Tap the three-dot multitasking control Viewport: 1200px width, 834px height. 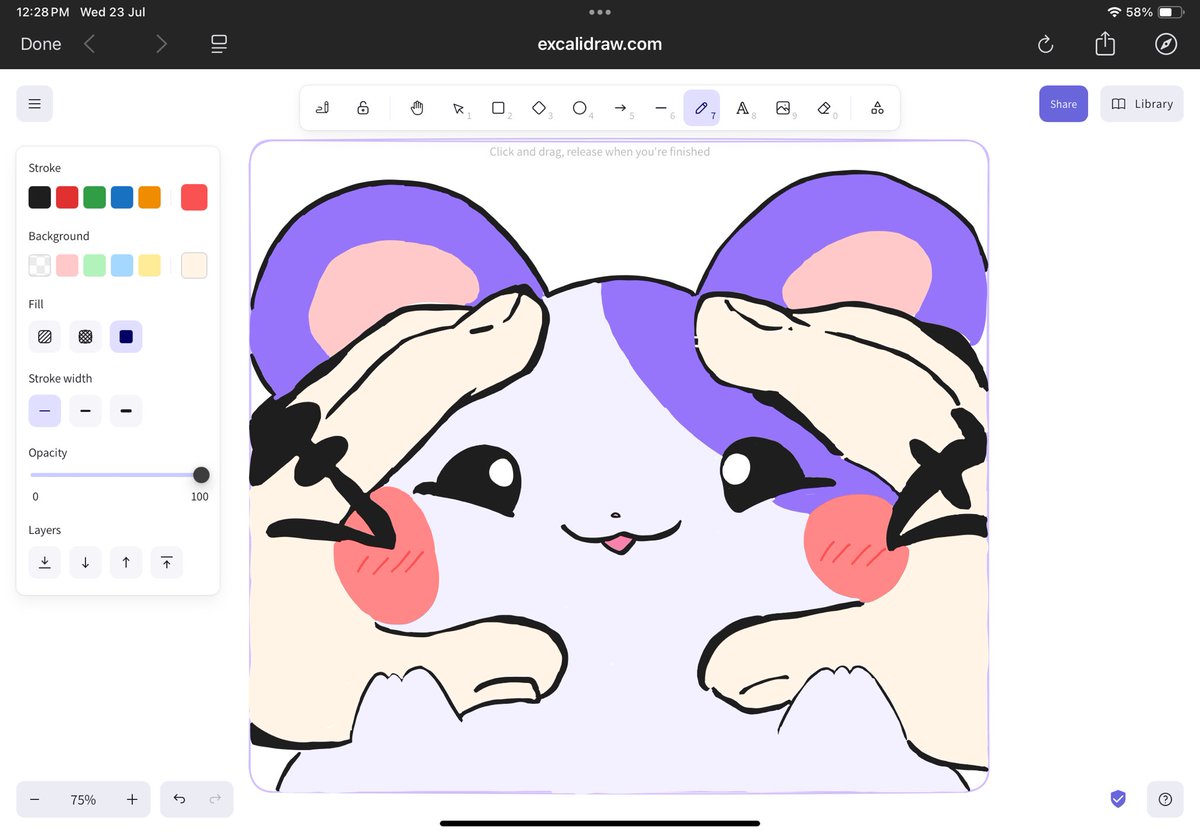600,12
